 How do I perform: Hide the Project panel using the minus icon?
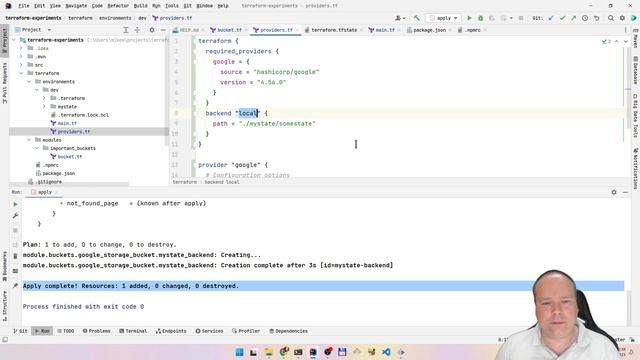163,30
